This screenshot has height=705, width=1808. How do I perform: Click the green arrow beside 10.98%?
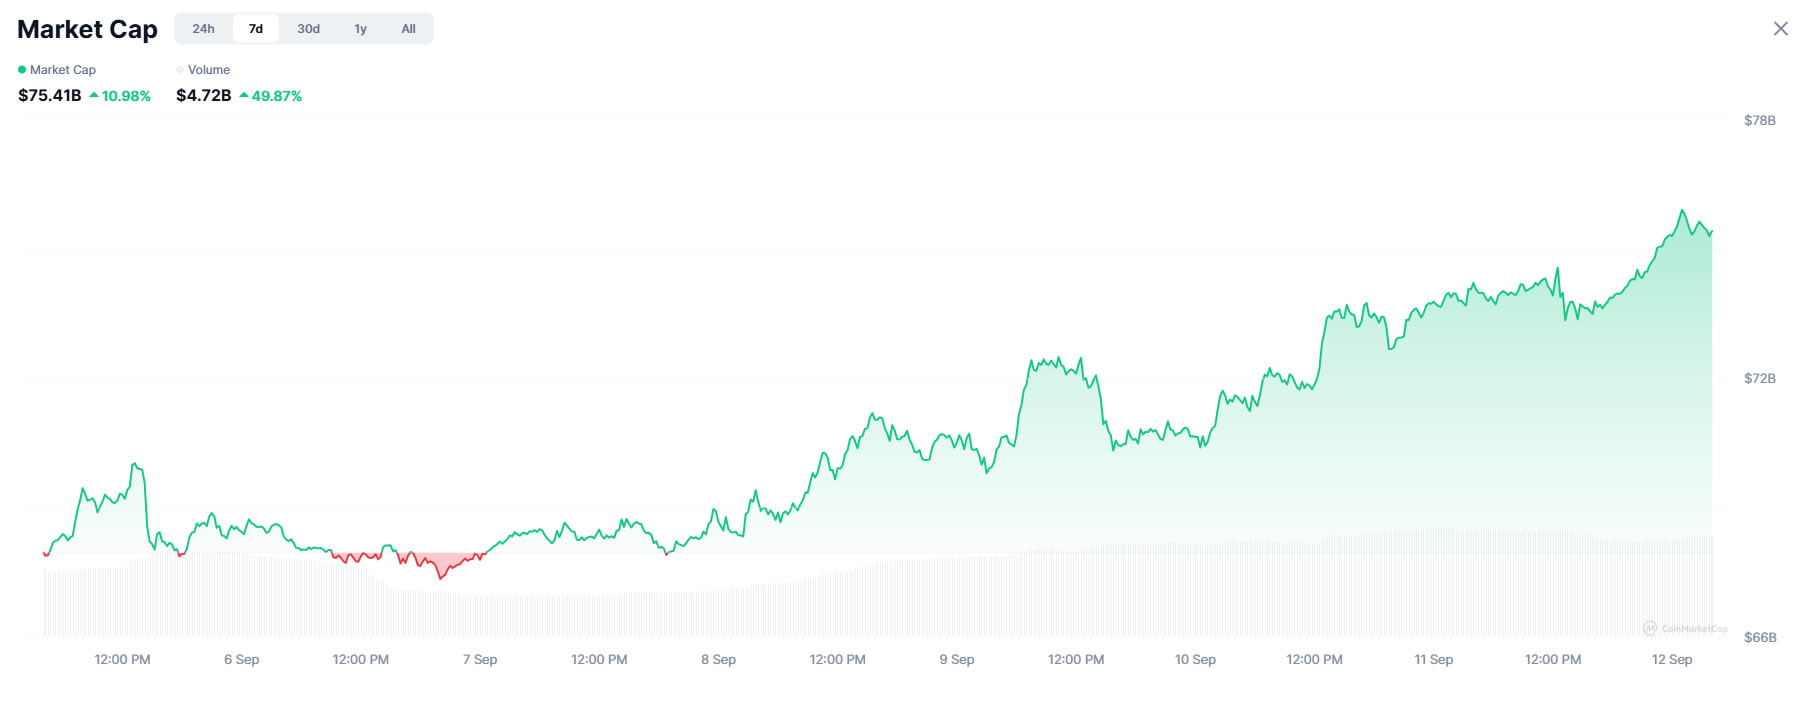pyautogui.click(x=95, y=95)
